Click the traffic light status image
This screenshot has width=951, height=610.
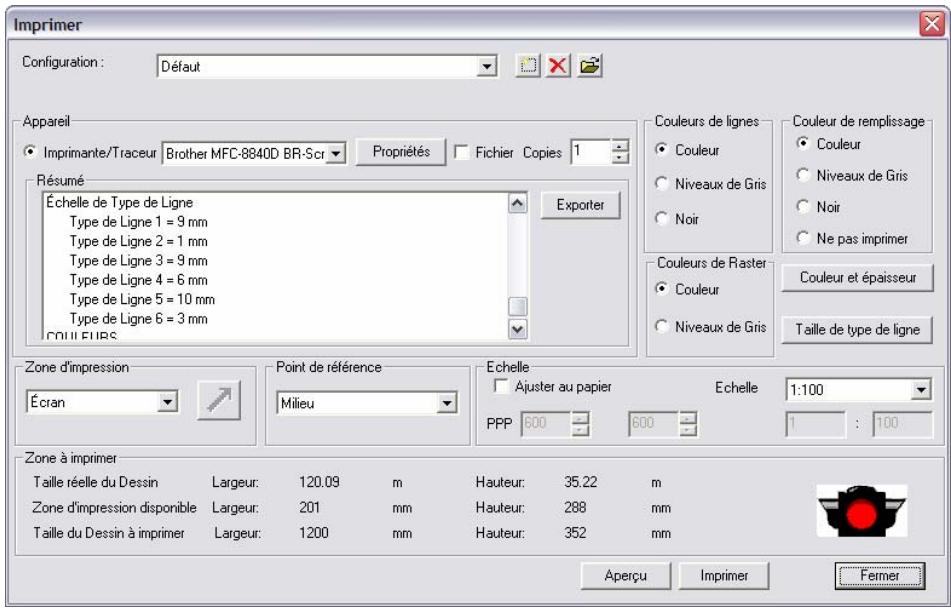[x=862, y=511]
